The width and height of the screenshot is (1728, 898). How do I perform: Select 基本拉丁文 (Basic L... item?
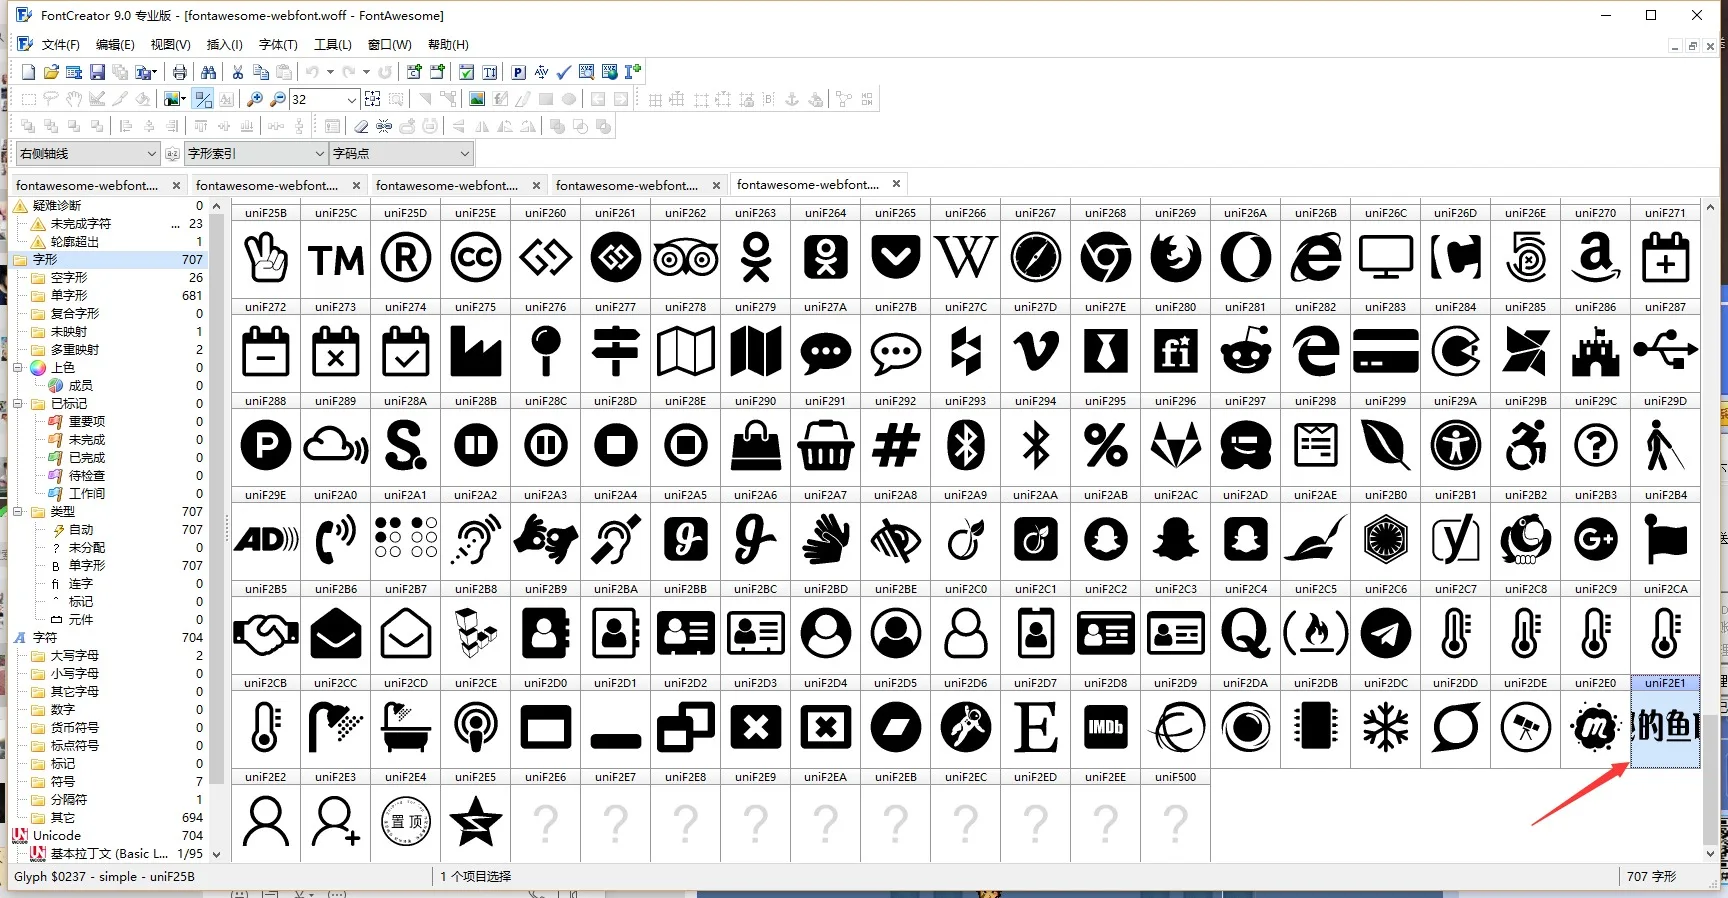click(109, 854)
